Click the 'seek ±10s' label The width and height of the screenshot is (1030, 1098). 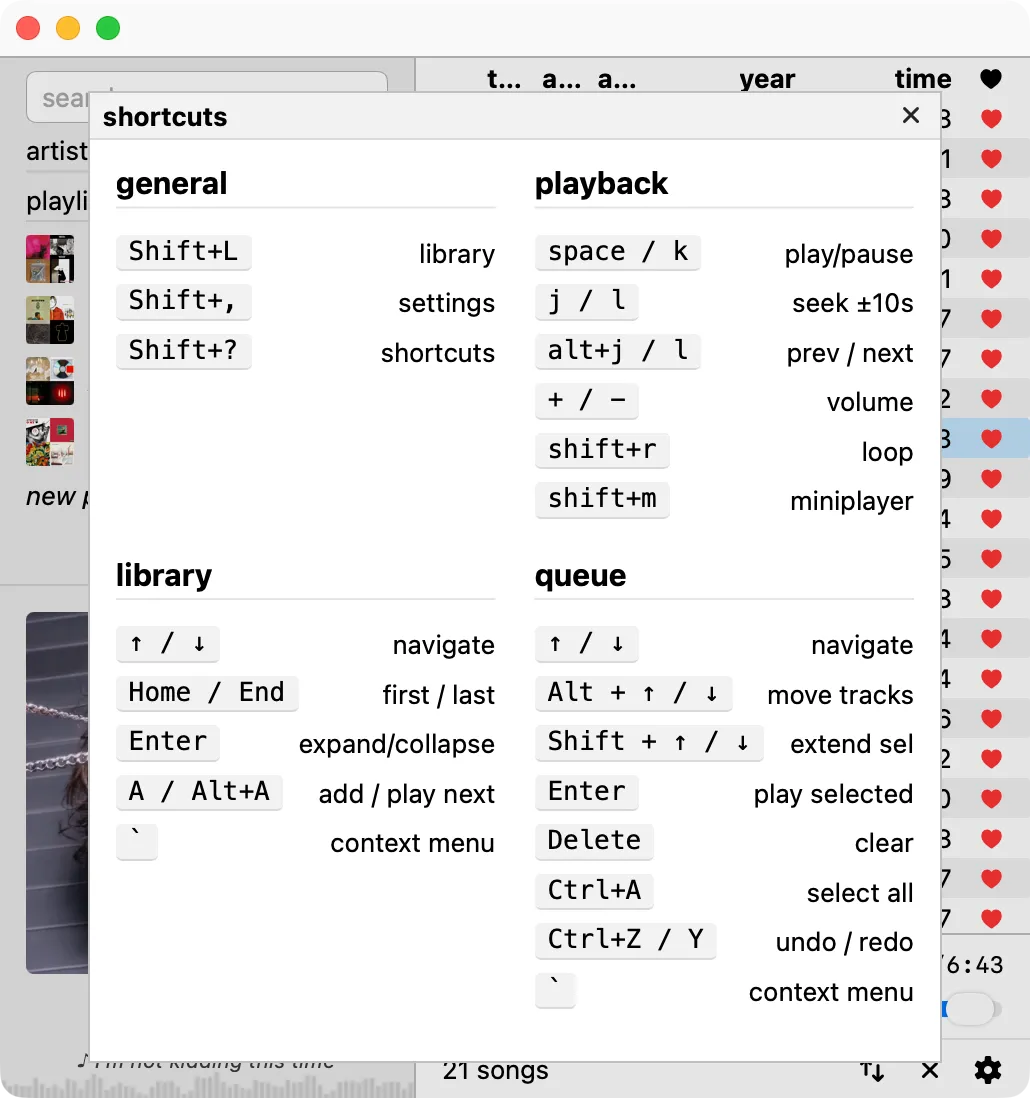pyautogui.click(x=853, y=303)
